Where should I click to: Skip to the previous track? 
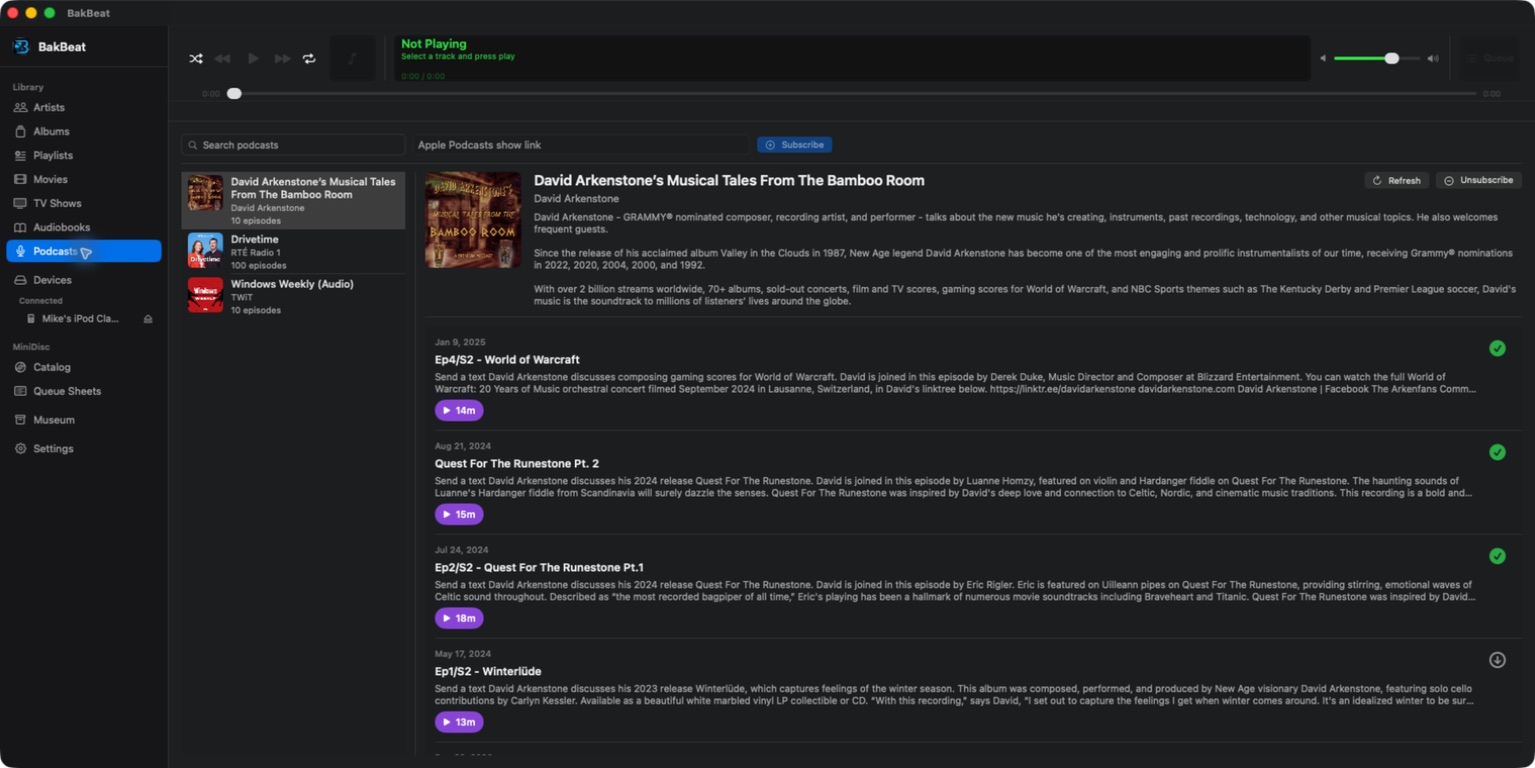pos(222,59)
